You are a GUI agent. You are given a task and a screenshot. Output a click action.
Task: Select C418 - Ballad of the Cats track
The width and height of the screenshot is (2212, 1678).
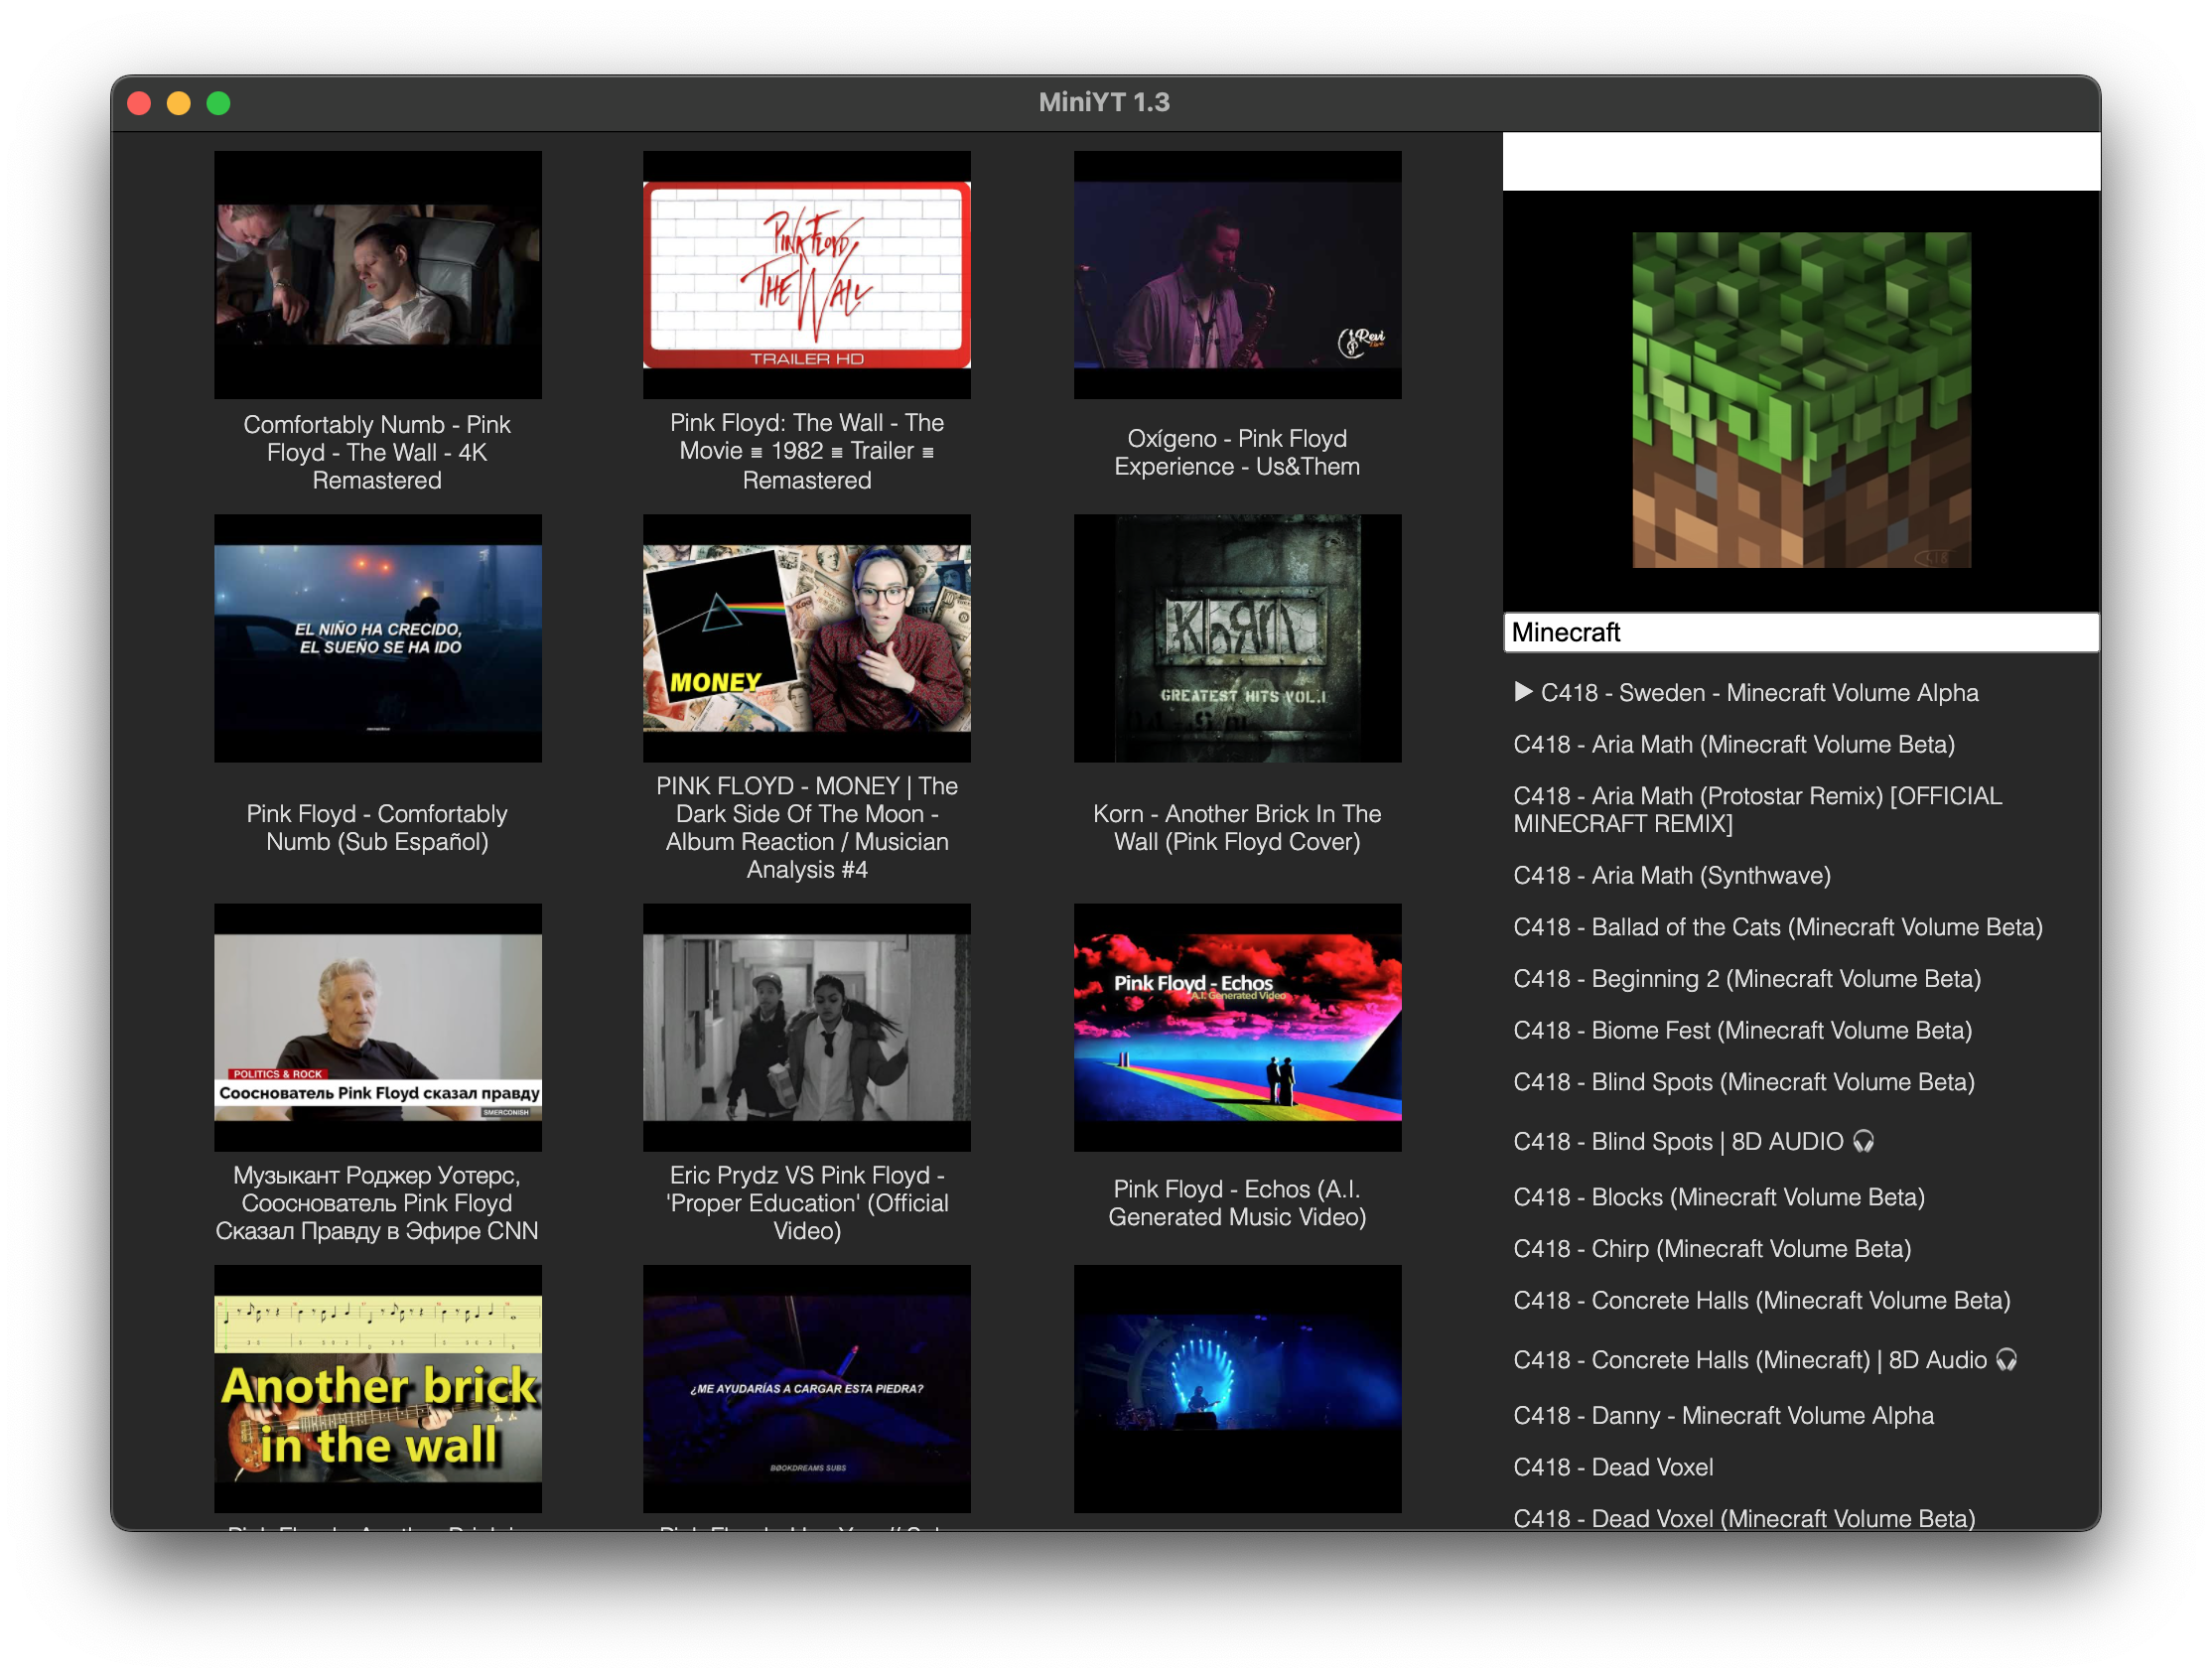1777,927
